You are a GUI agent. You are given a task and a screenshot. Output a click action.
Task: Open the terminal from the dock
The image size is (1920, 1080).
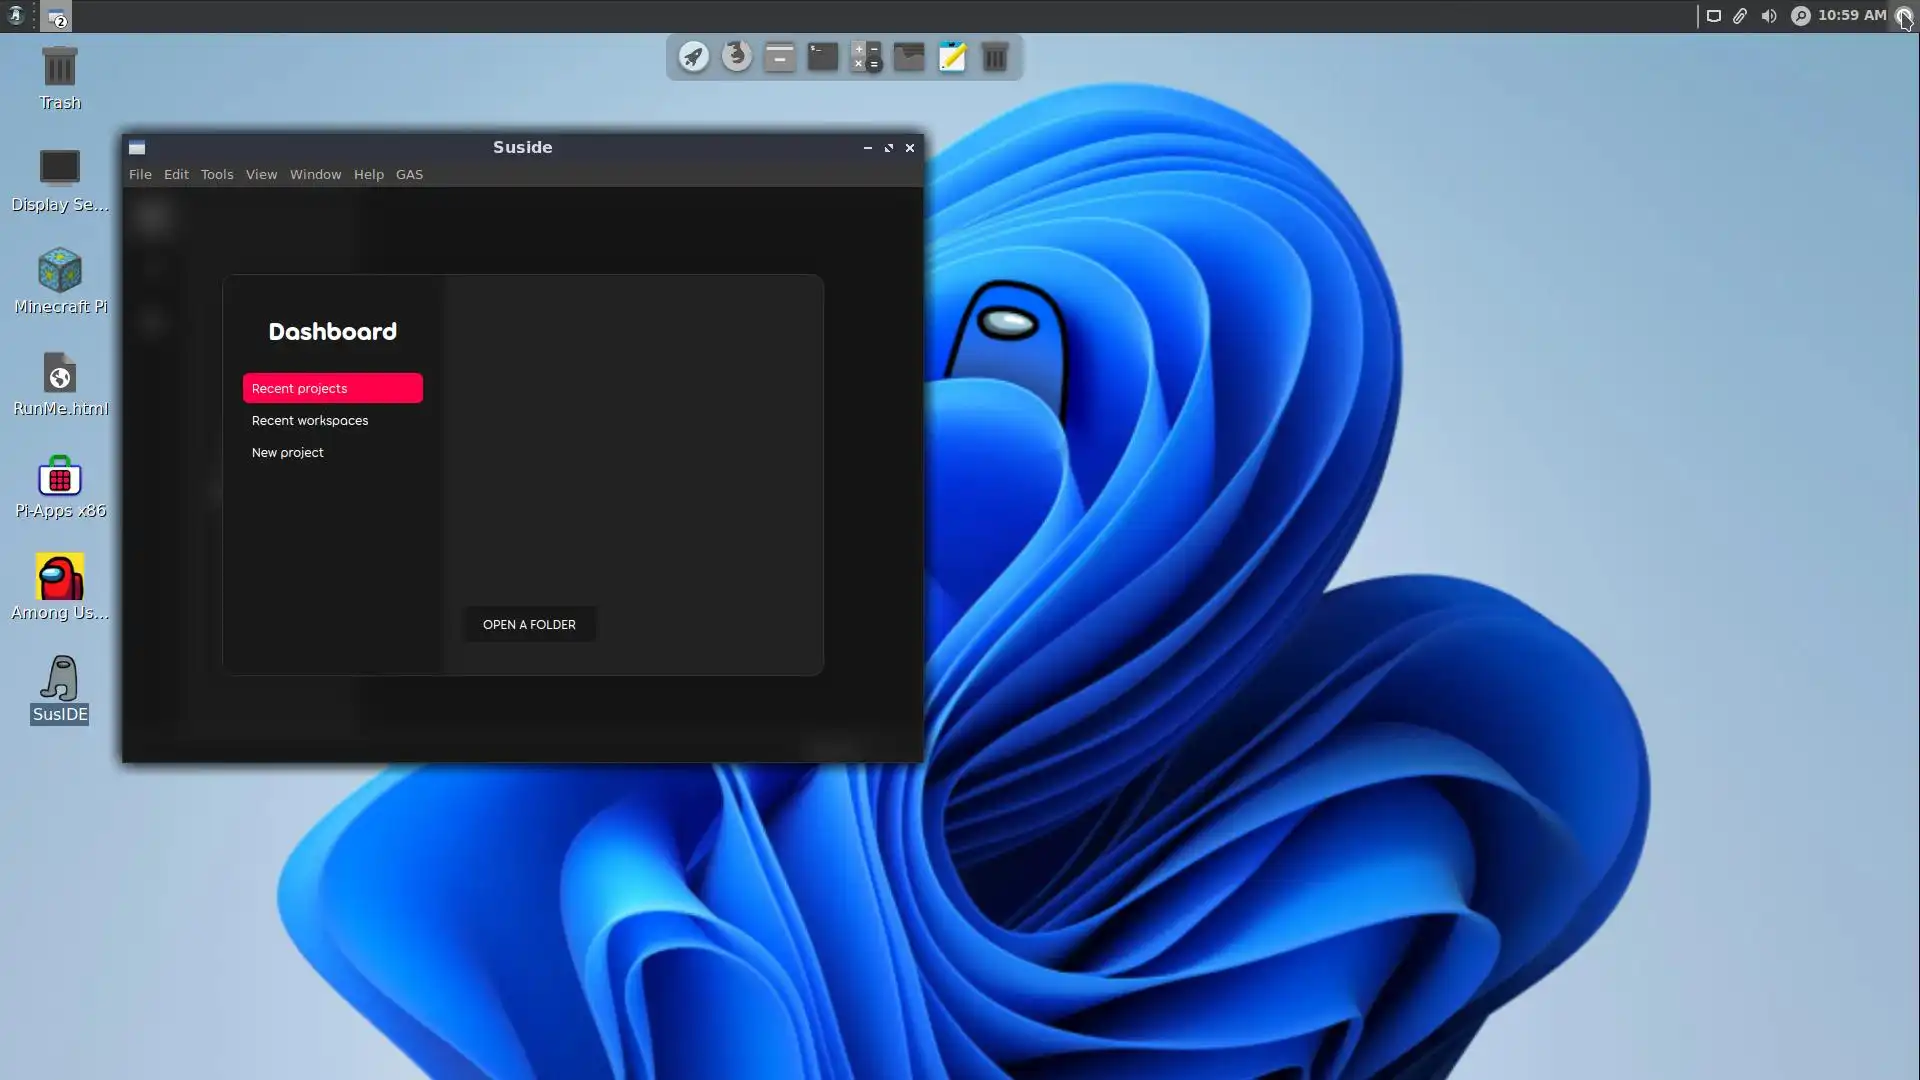point(822,56)
